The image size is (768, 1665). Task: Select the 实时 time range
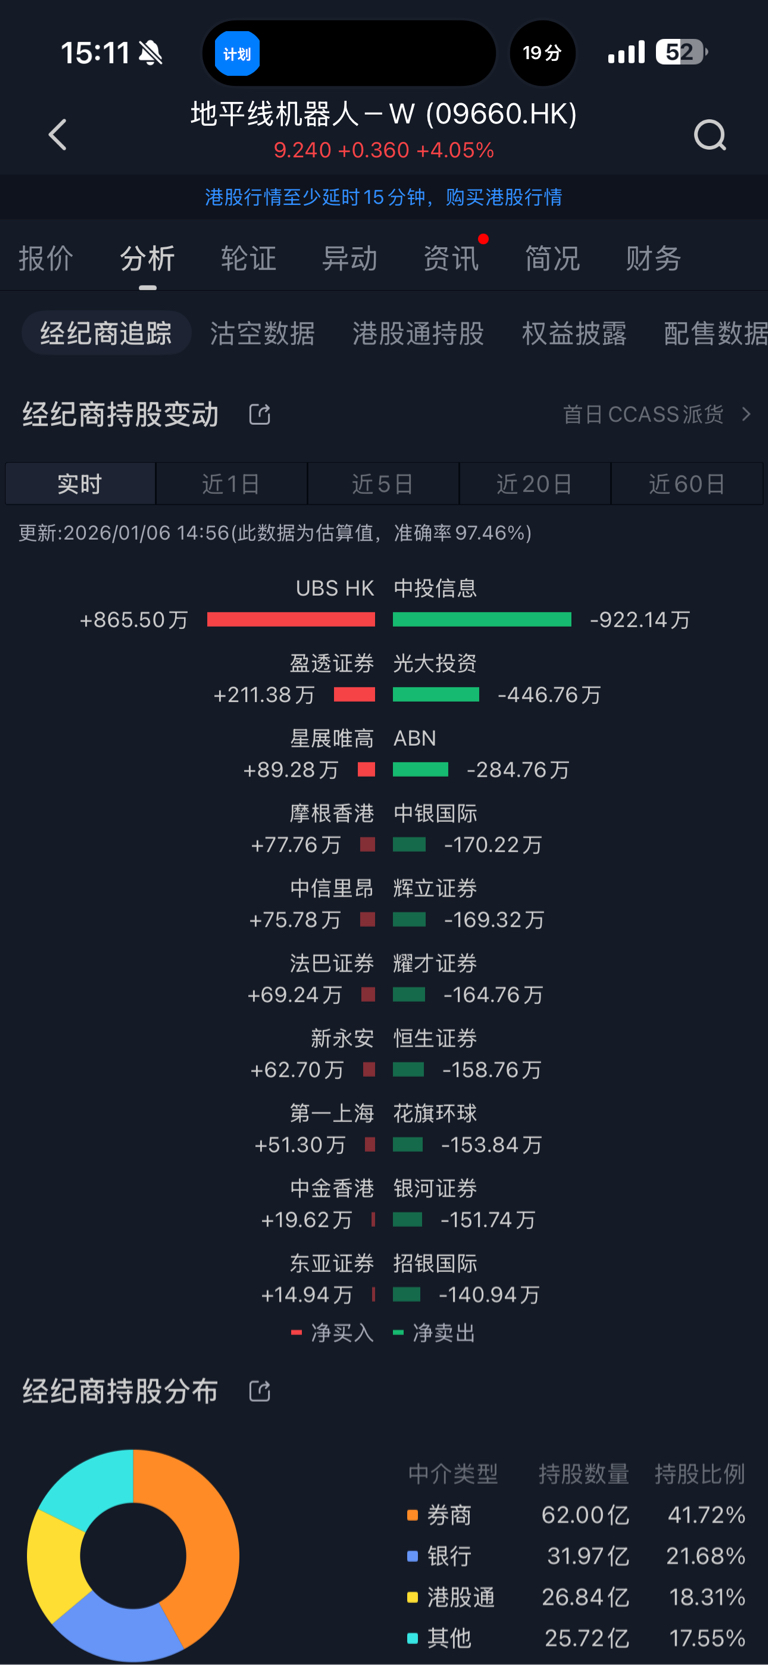(x=80, y=484)
